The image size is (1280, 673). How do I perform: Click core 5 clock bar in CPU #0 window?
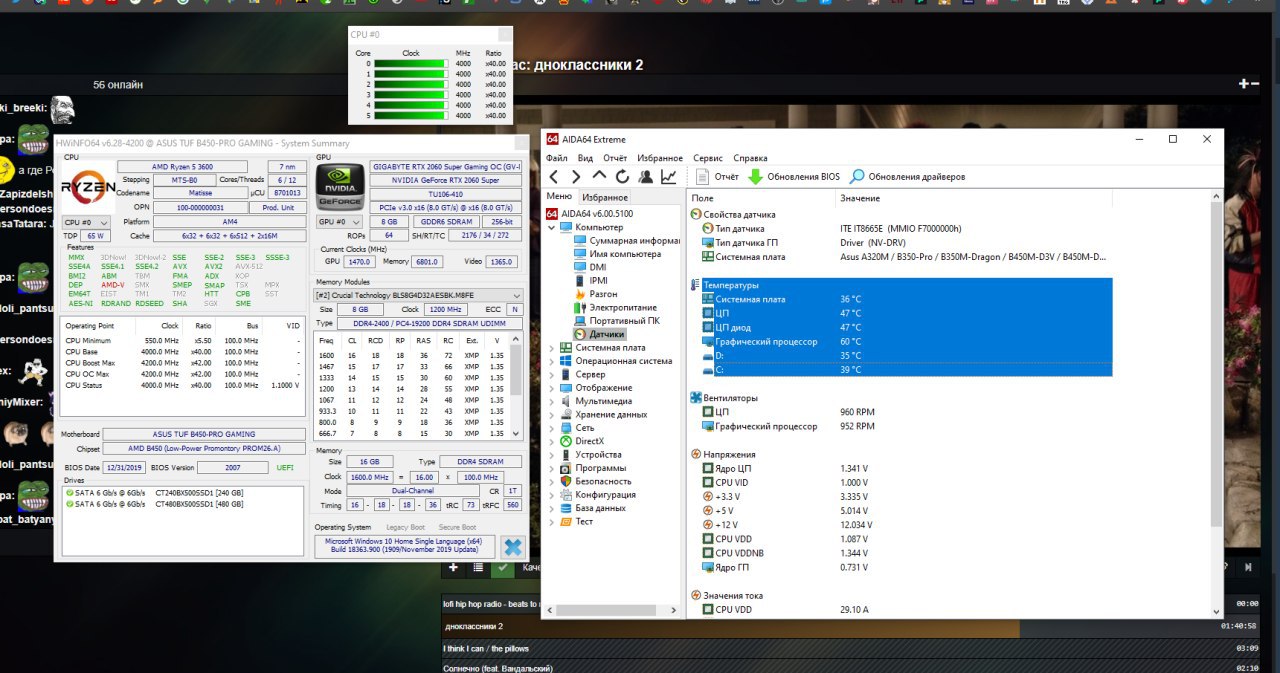pos(410,115)
